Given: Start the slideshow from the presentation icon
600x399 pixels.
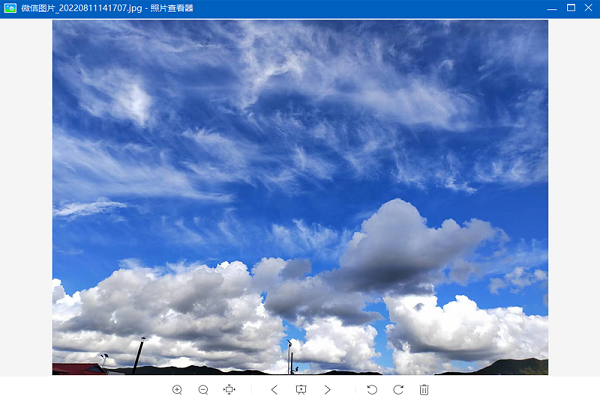Looking at the screenshot, I should point(301,389).
